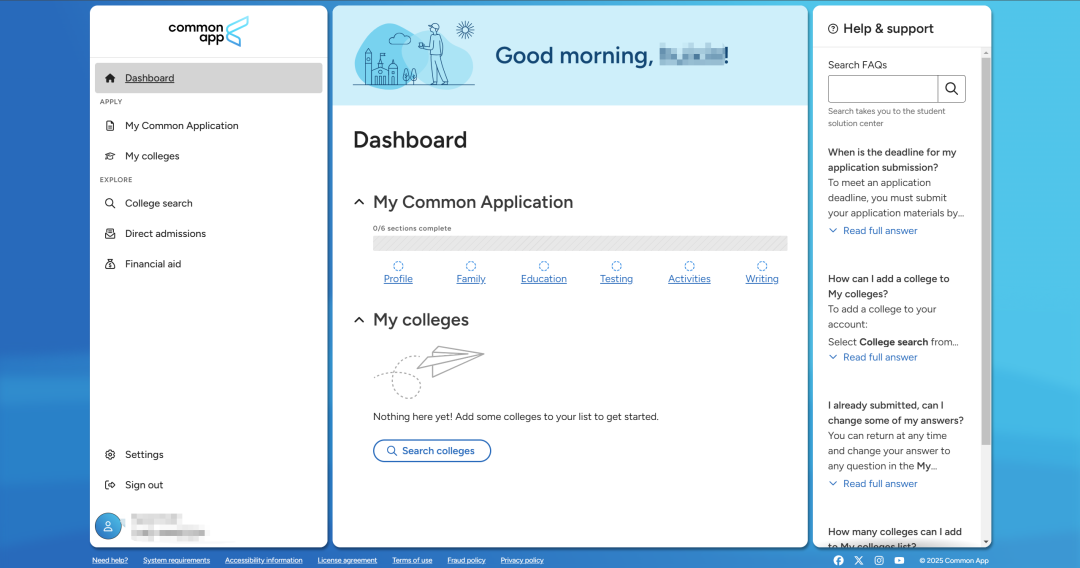This screenshot has width=1080, height=568.
Task: Click the Help & support question mark icon
Action: click(833, 29)
